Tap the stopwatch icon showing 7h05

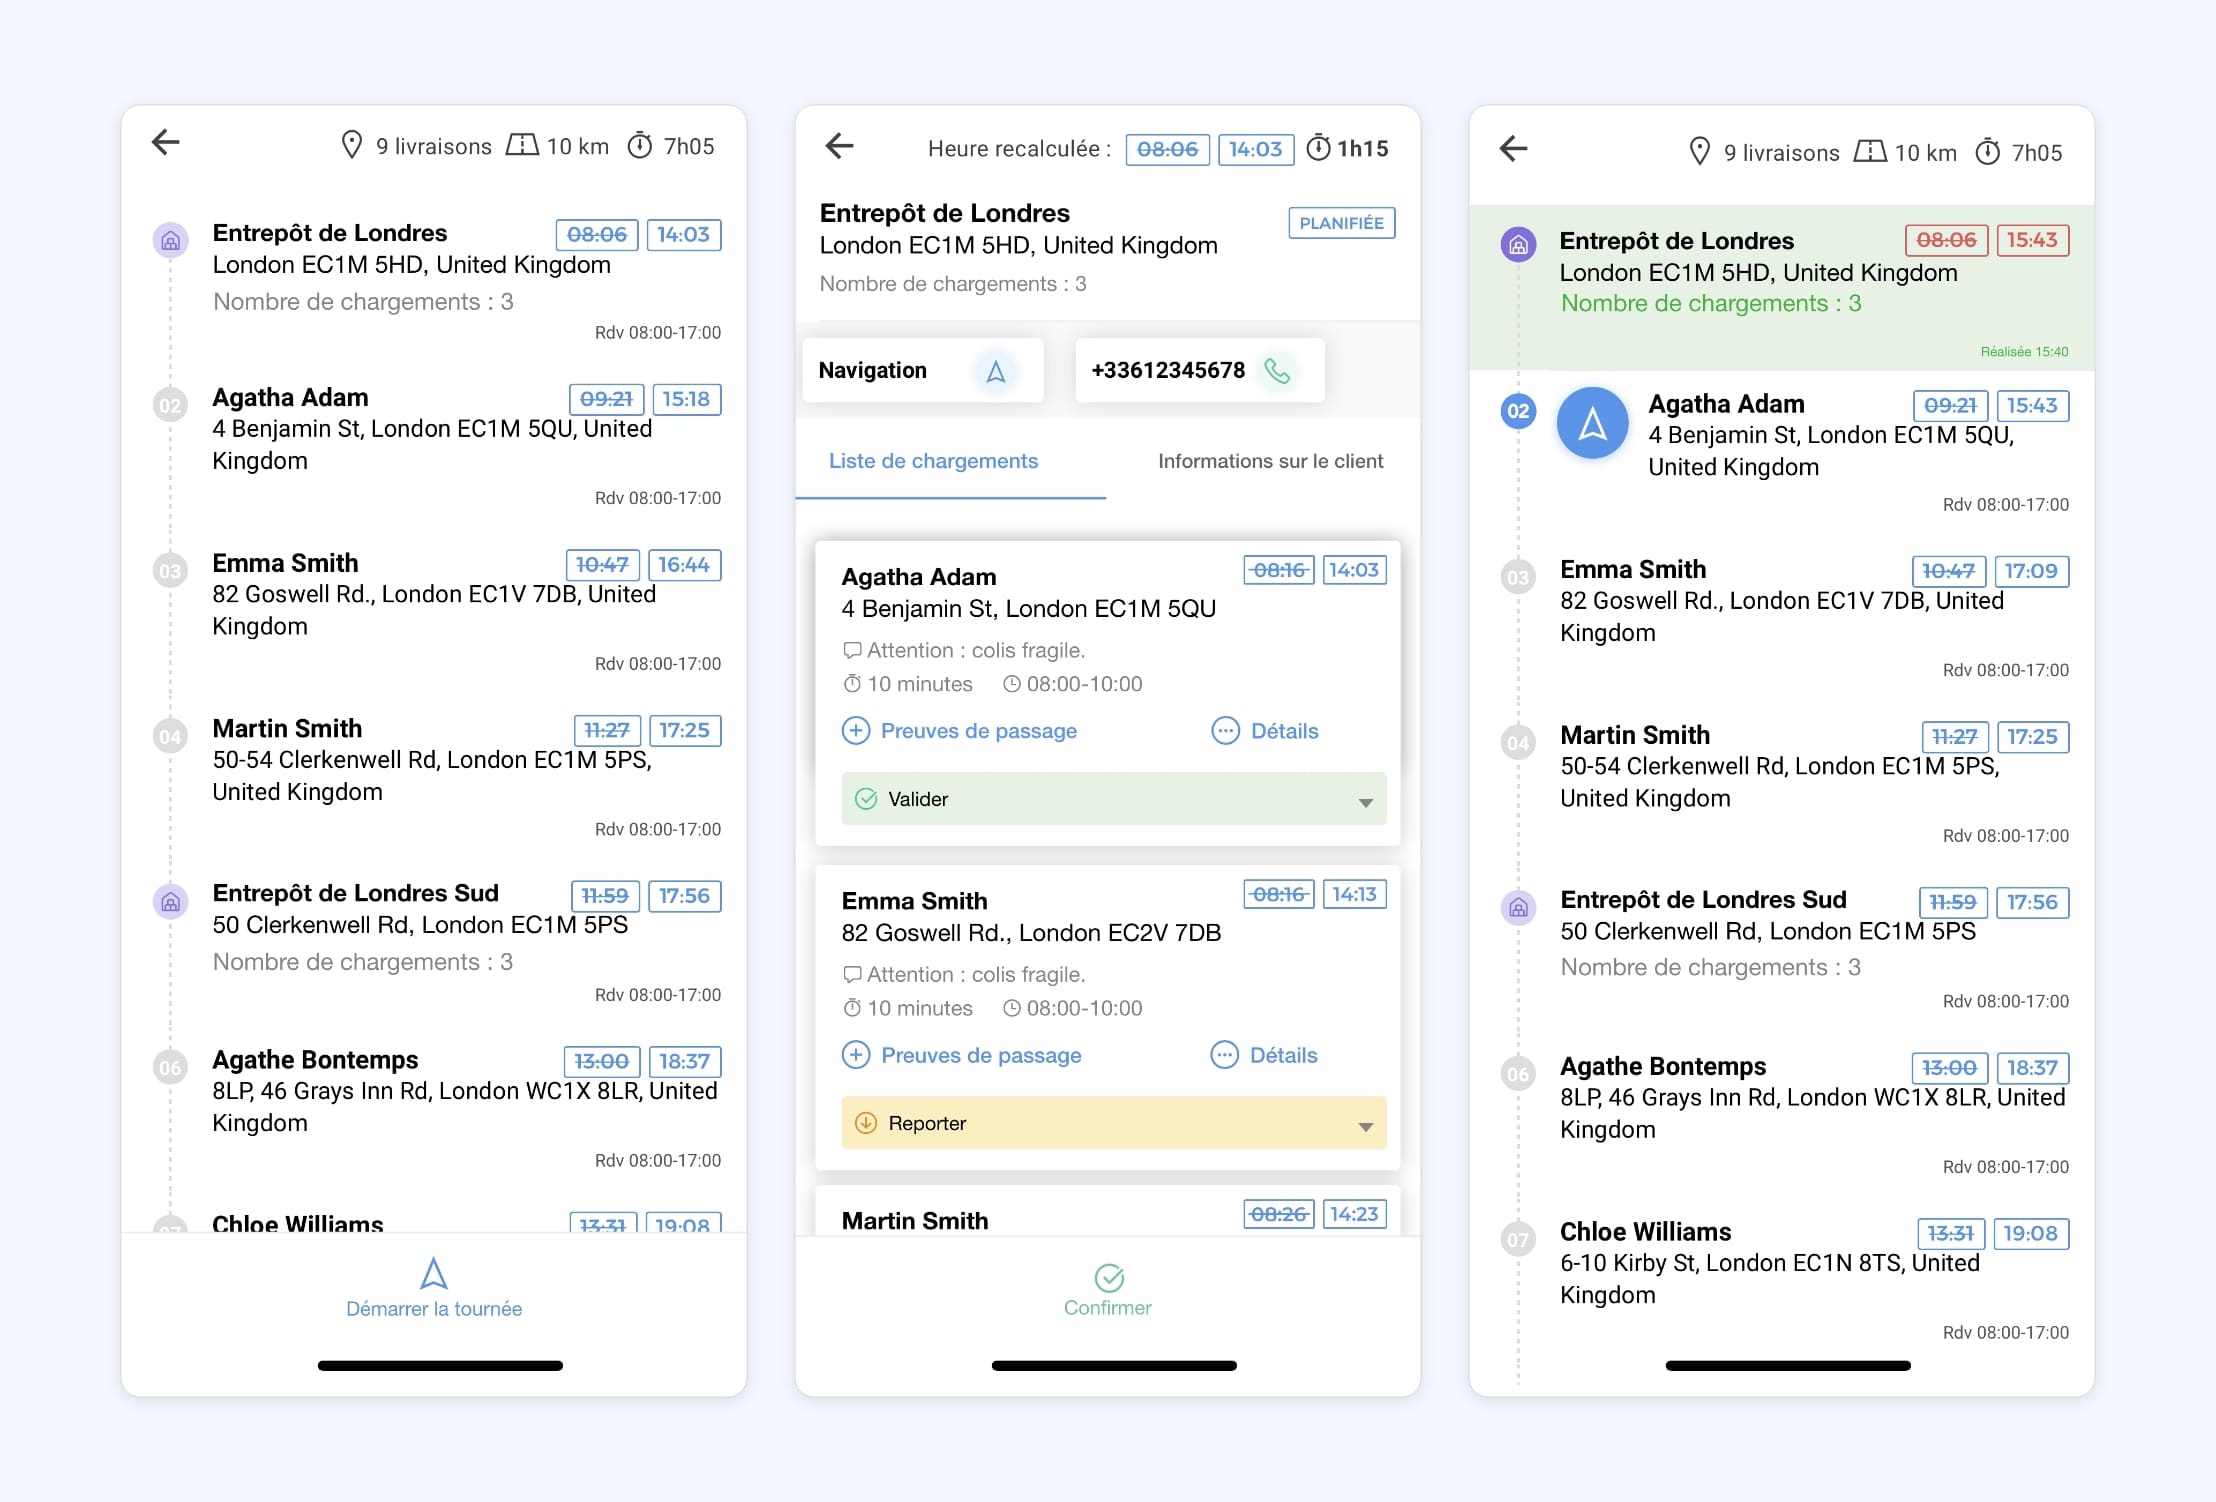641,146
